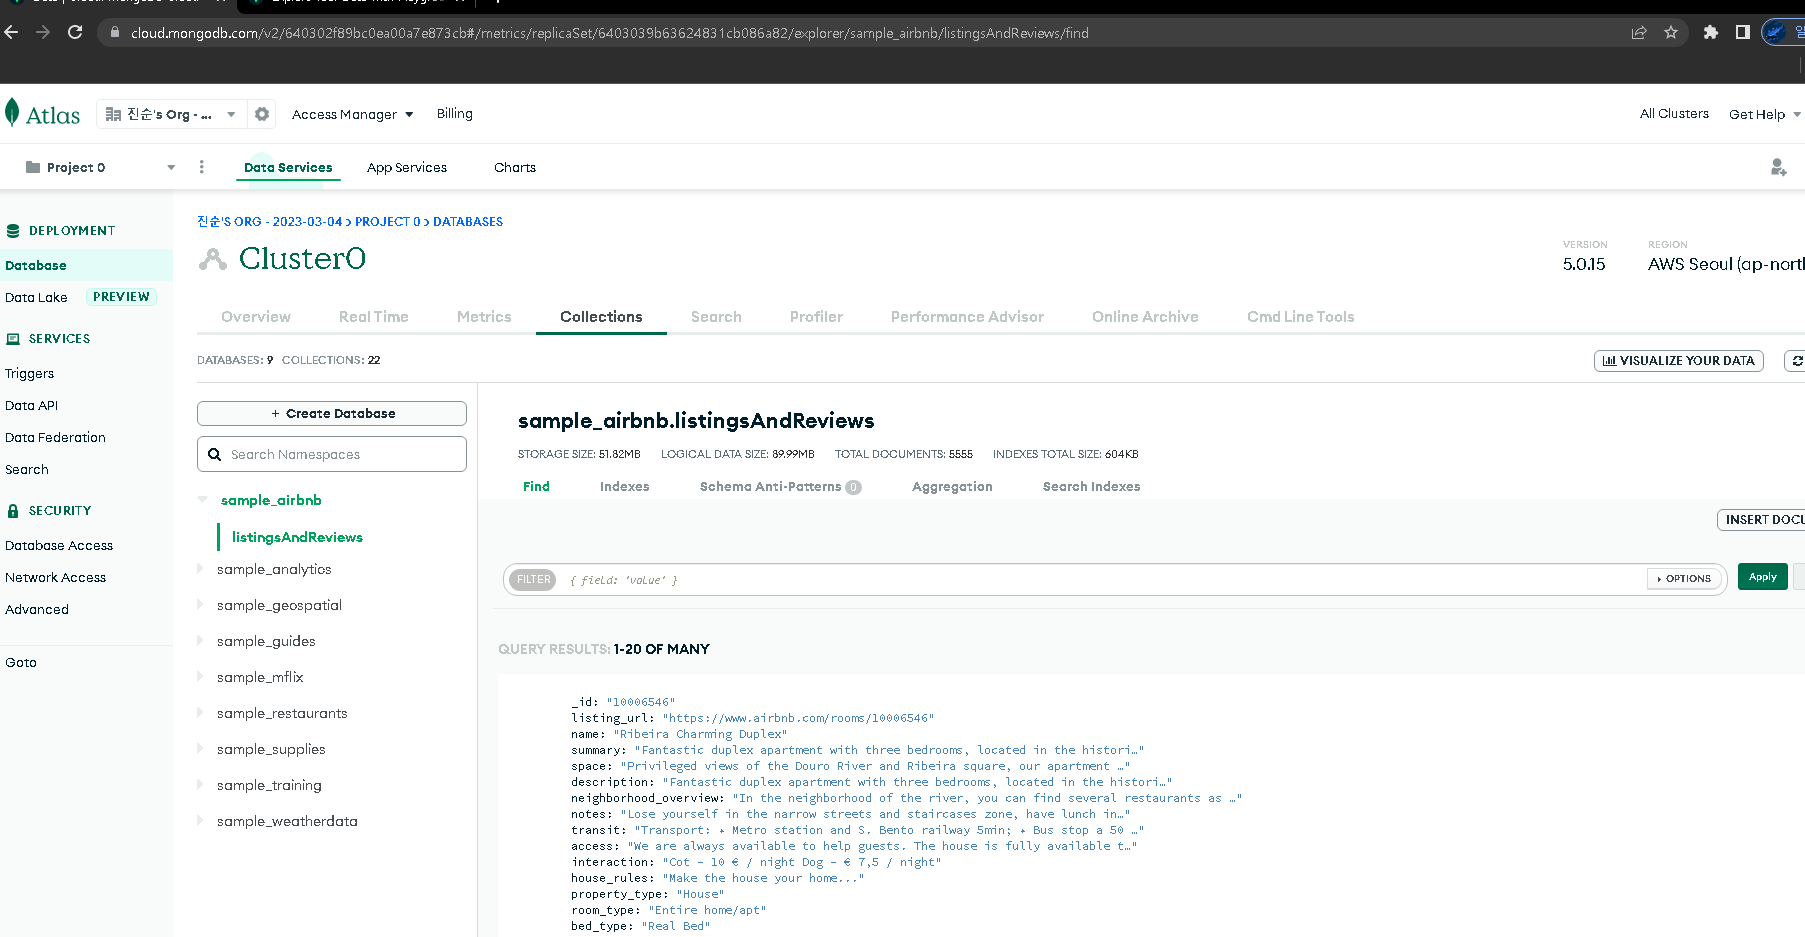This screenshot has width=1805, height=937.
Task: Open the Aggregation tab
Action: tap(952, 487)
